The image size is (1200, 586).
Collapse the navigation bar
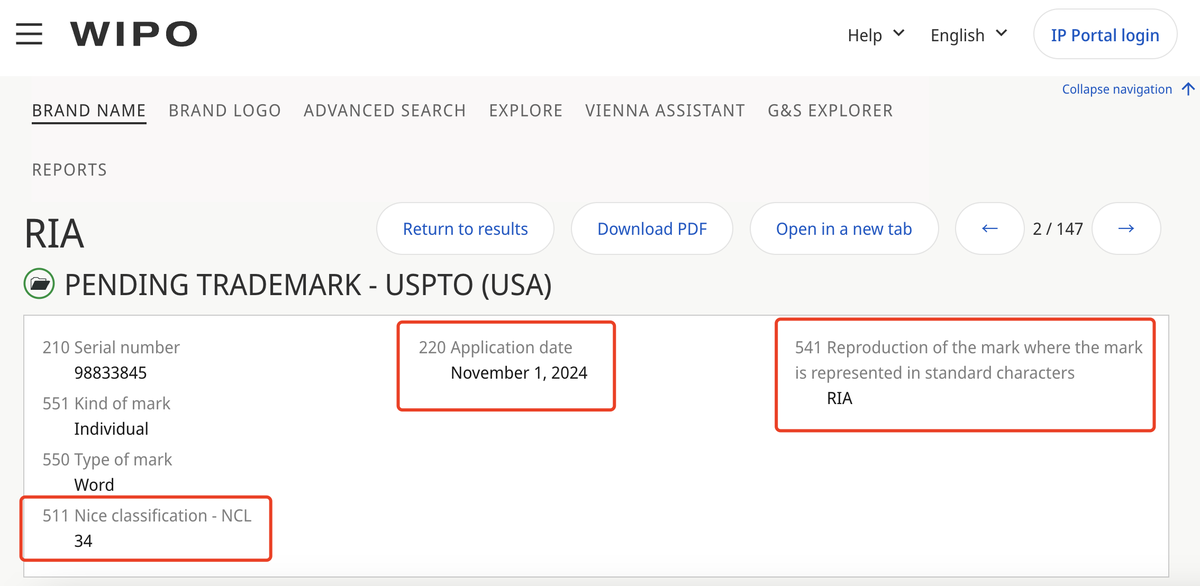pyautogui.click(x=1128, y=89)
